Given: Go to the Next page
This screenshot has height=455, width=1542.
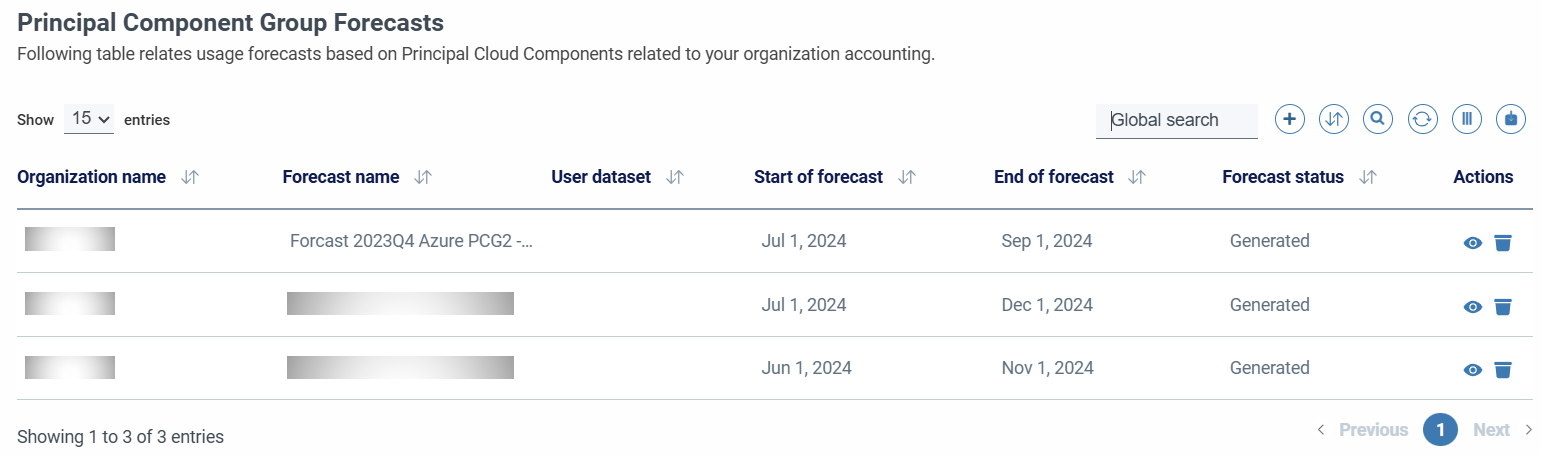Looking at the screenshot, I should click(x=1502, y=430).
